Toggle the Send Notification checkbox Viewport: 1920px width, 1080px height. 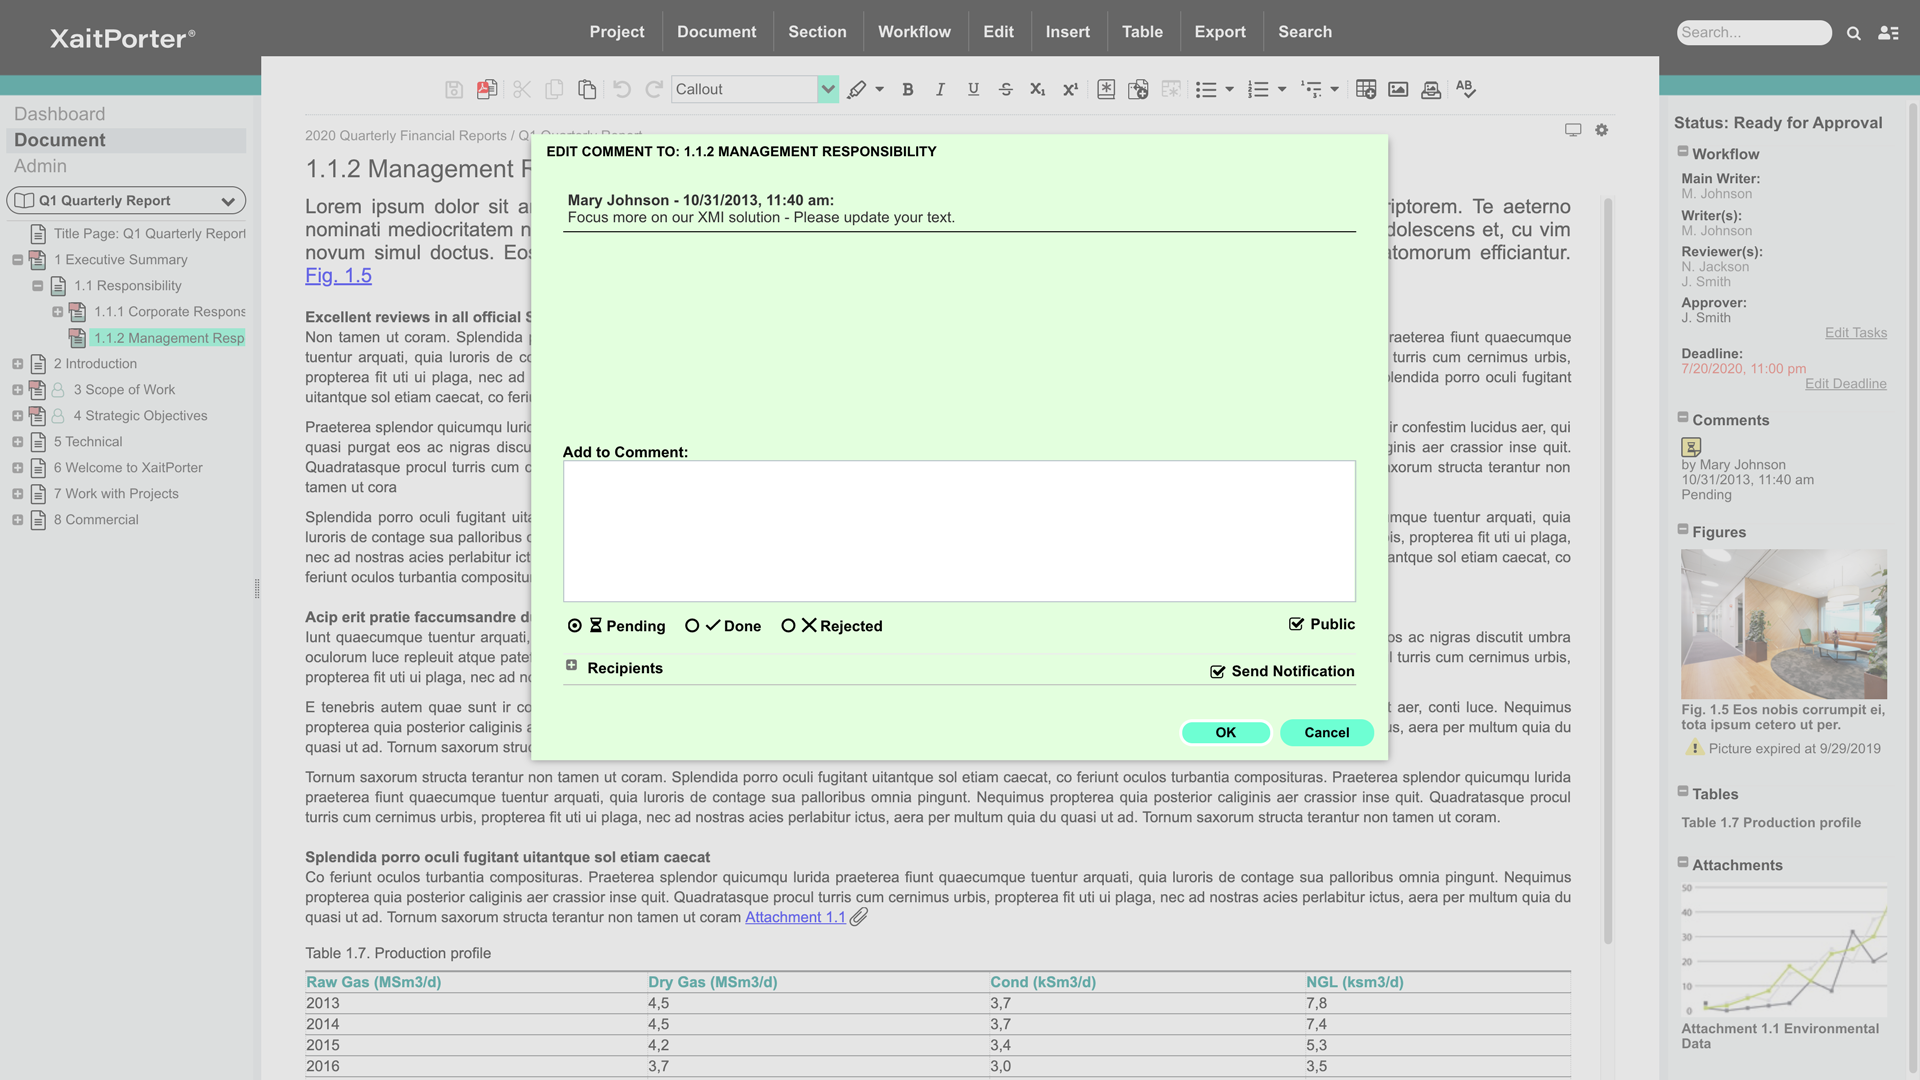1217,672
